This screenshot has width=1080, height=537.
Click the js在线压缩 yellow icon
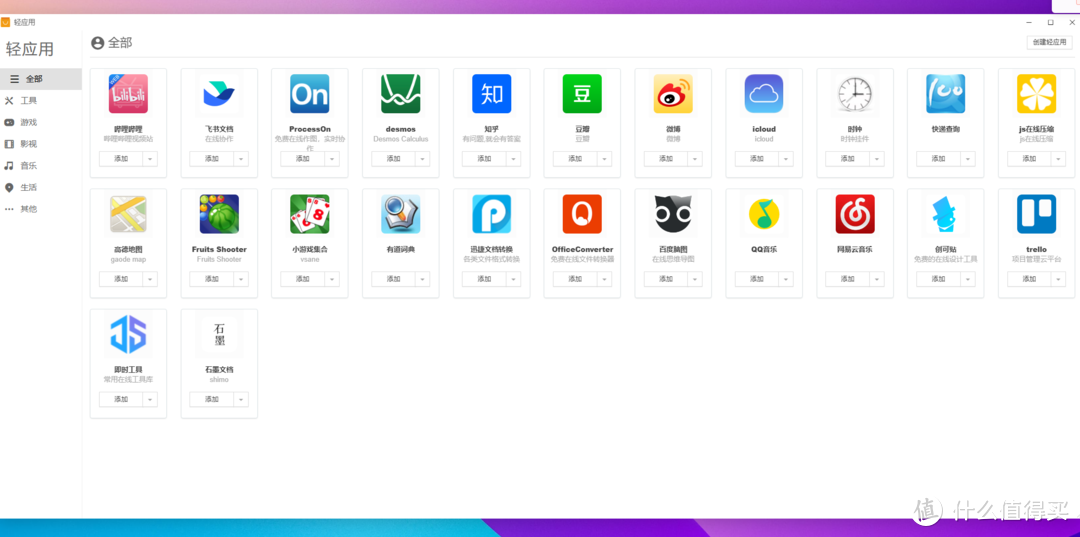point(1037,94)
